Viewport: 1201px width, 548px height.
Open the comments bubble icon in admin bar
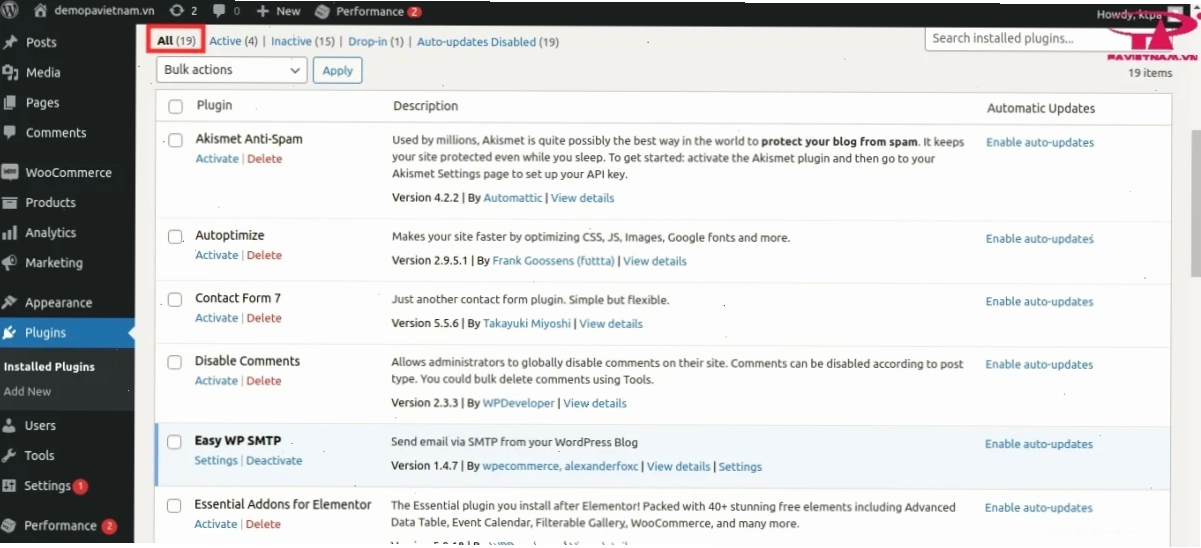[x=219, y=11]
